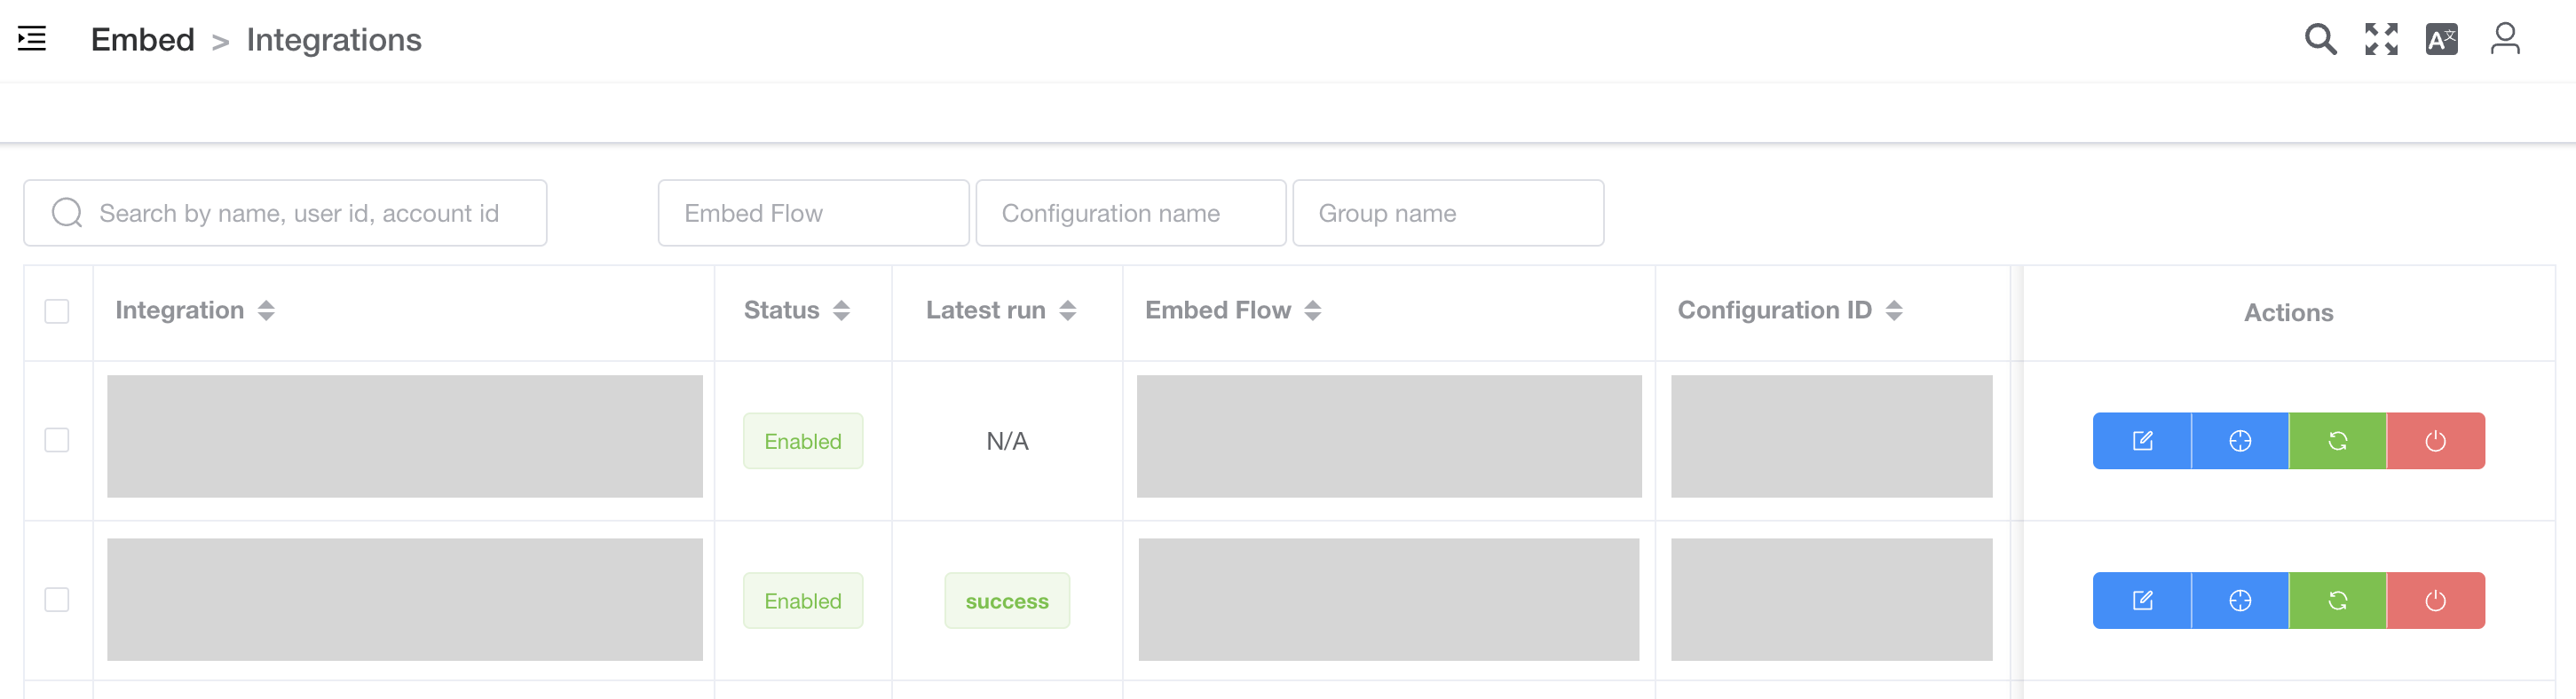Screen dimensions: 2576x699
Task: Toggle the select-all checkbox in table header
Action: (57, 311)
